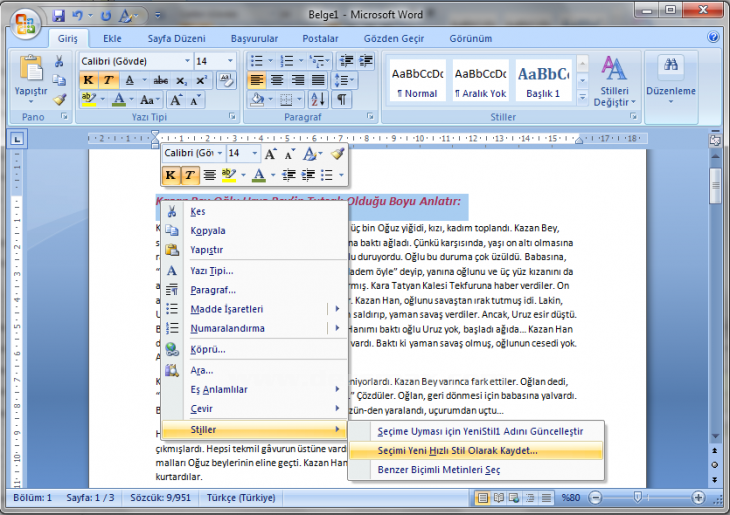Increase indent in Paragraf group

click(x=365, y=61)
